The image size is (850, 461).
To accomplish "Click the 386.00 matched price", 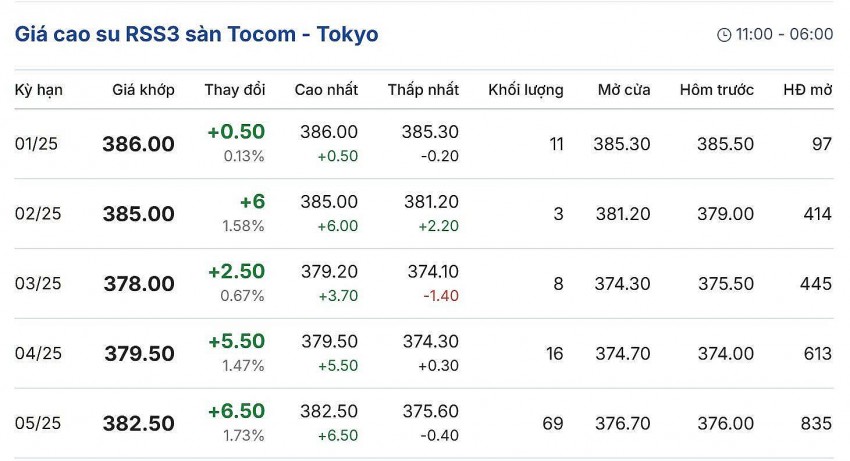I will [x=138, y=145].
